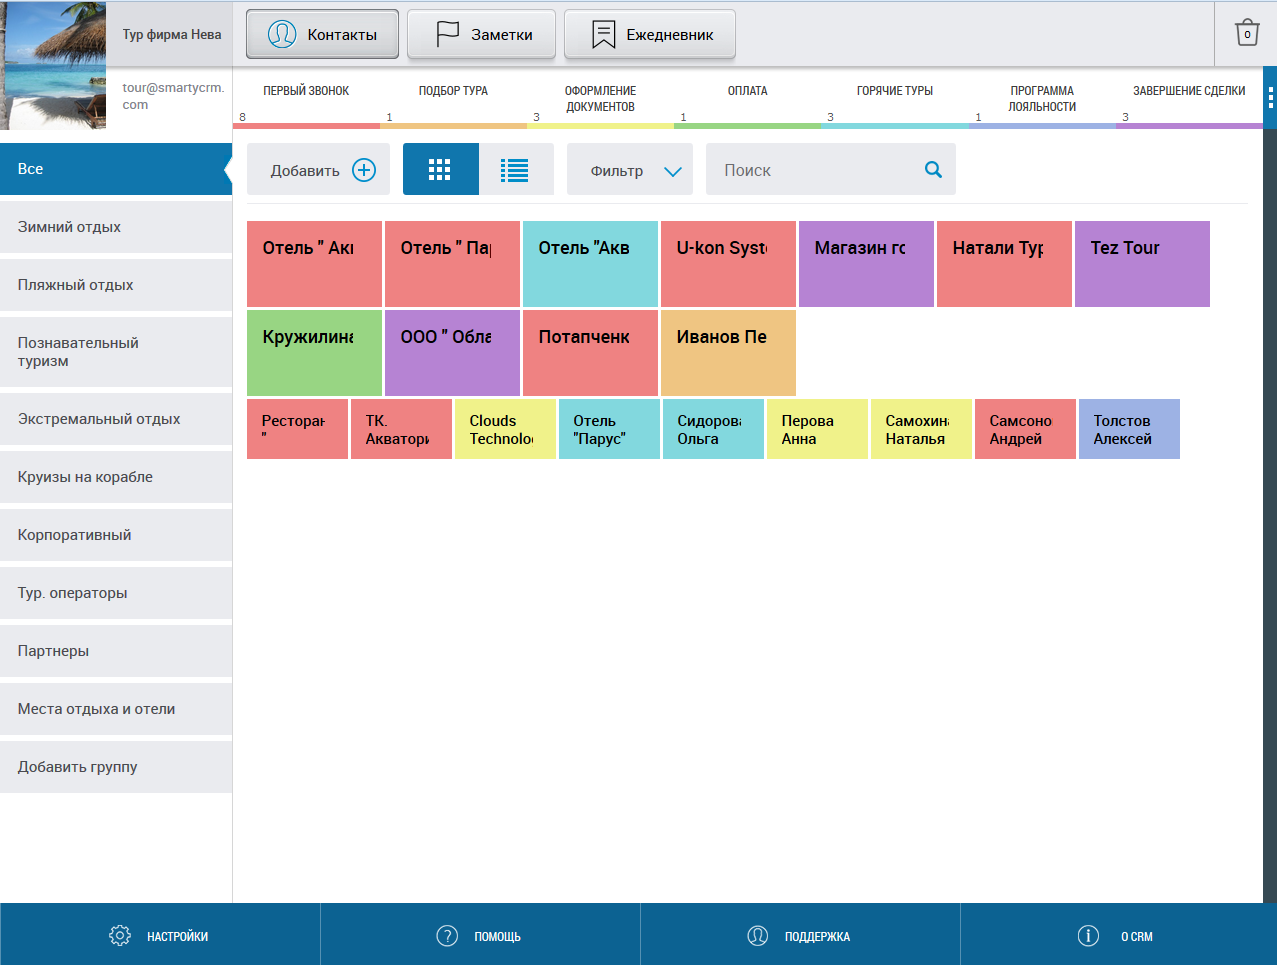Switch to list view

(515, 170)
